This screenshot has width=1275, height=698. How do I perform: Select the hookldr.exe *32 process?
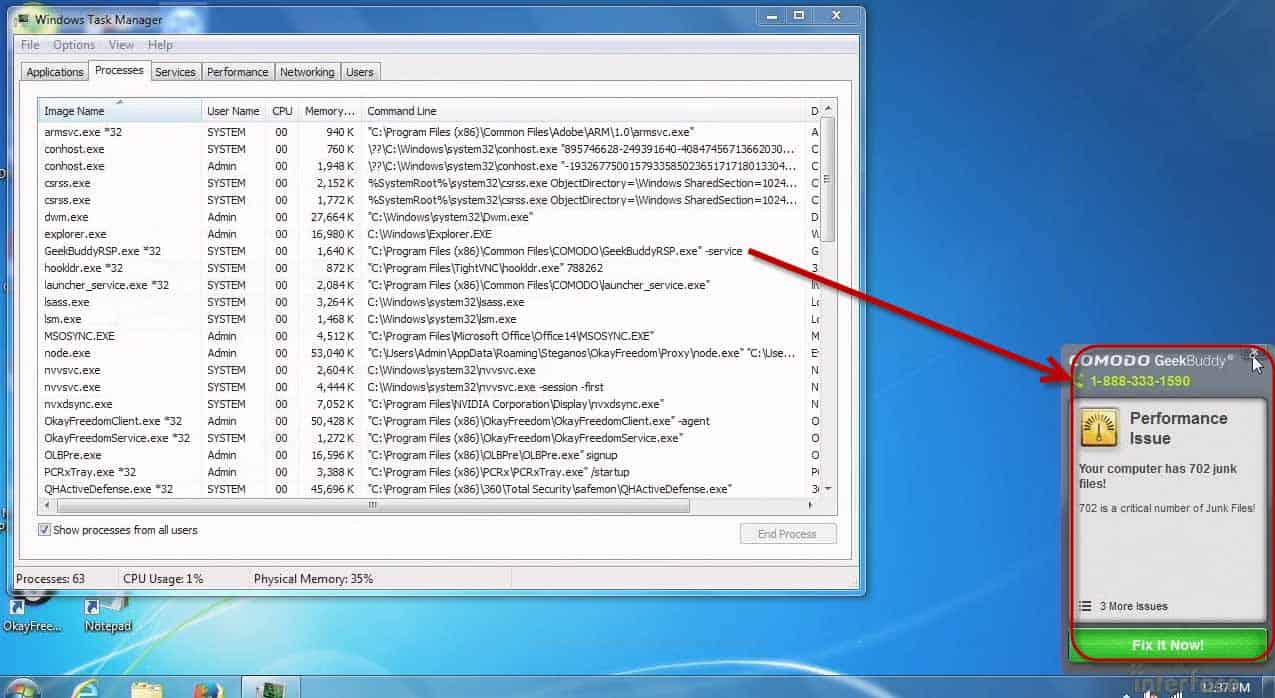(x=429, y=268)
